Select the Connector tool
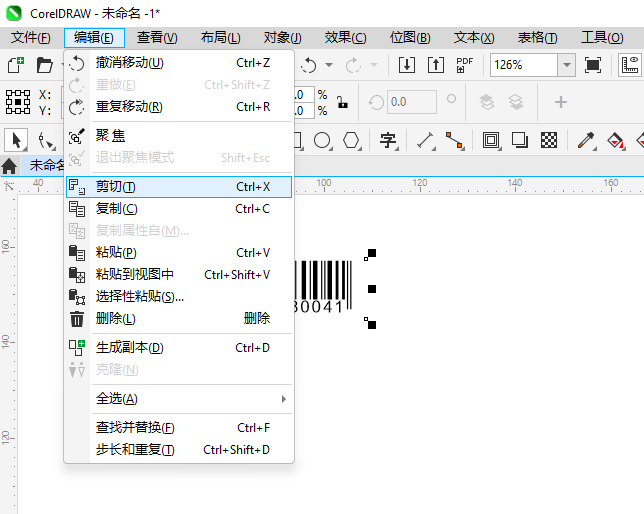 [x=455, y=141]
